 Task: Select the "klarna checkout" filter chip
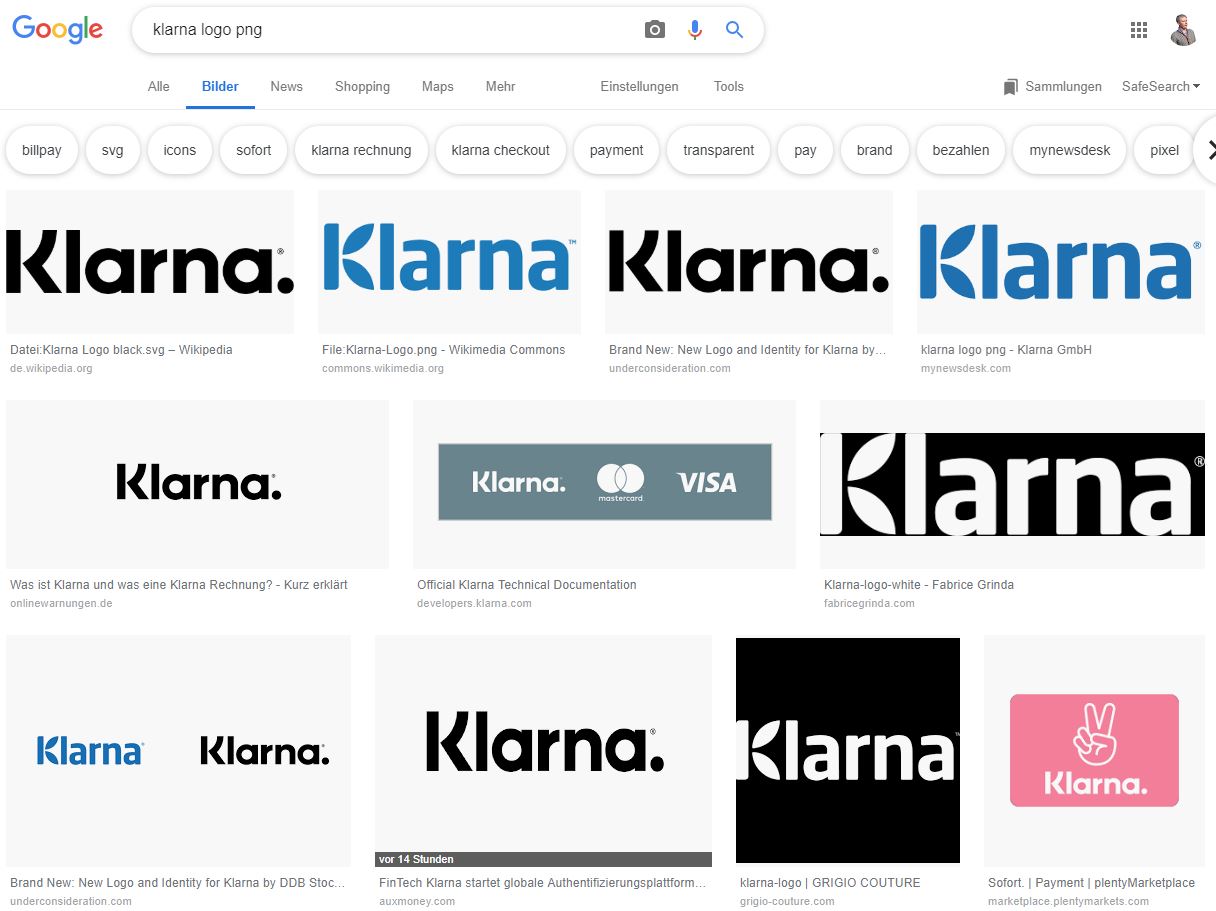tap(500, 150)
